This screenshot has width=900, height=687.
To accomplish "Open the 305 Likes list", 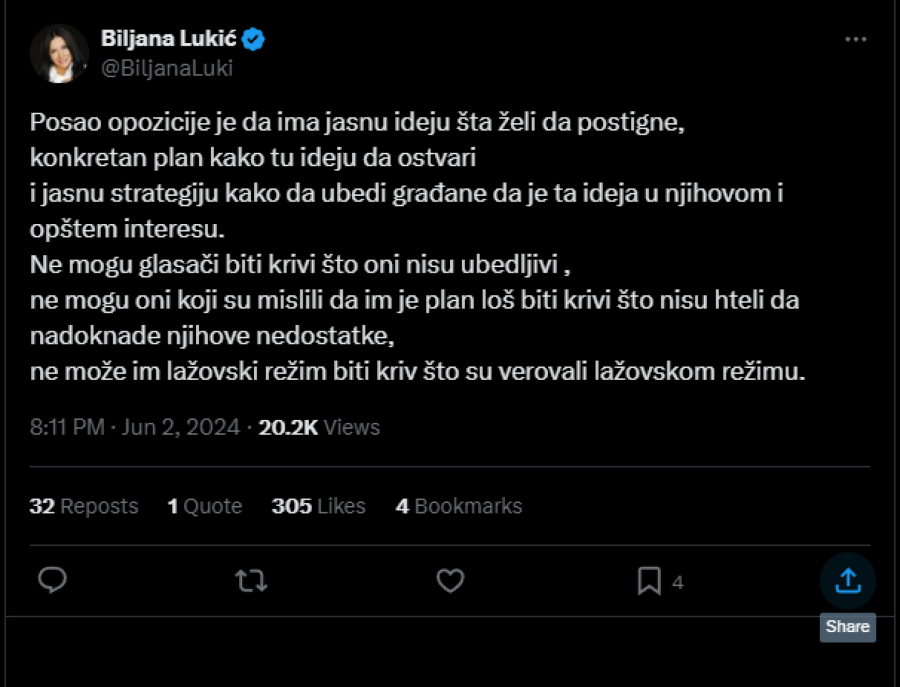I will click(x=320, y=506).
